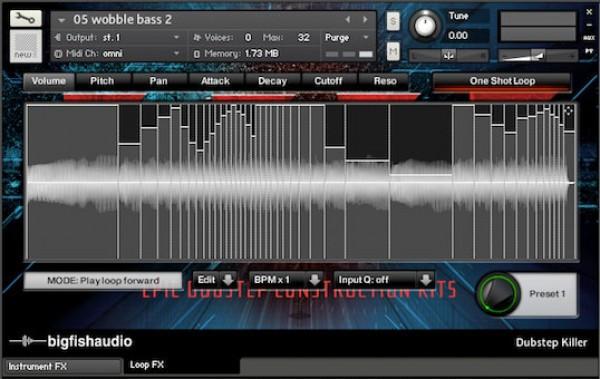Click the dice icon in the waveform corner
Screen dimensions: 600x379
pos(569,111)
